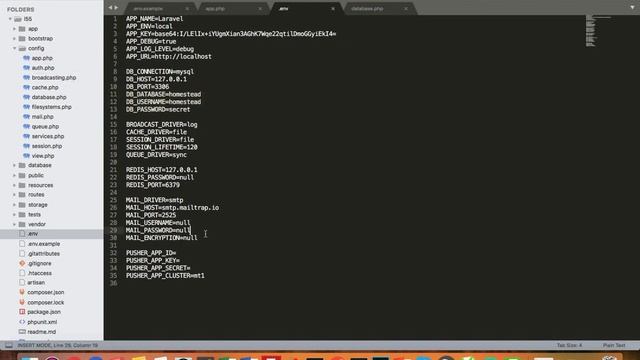This screenshot has height=360, width=640.
Task: Expand the database folder arrow
Action: click(14, 165)
